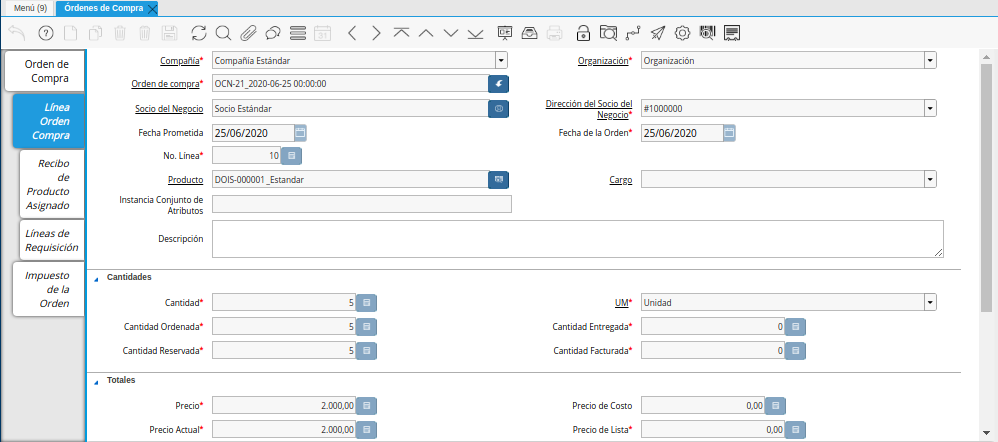This screenshot has width=998, height=442.
Task: Open the Organización dropdown
Action: tap(930, 61)
